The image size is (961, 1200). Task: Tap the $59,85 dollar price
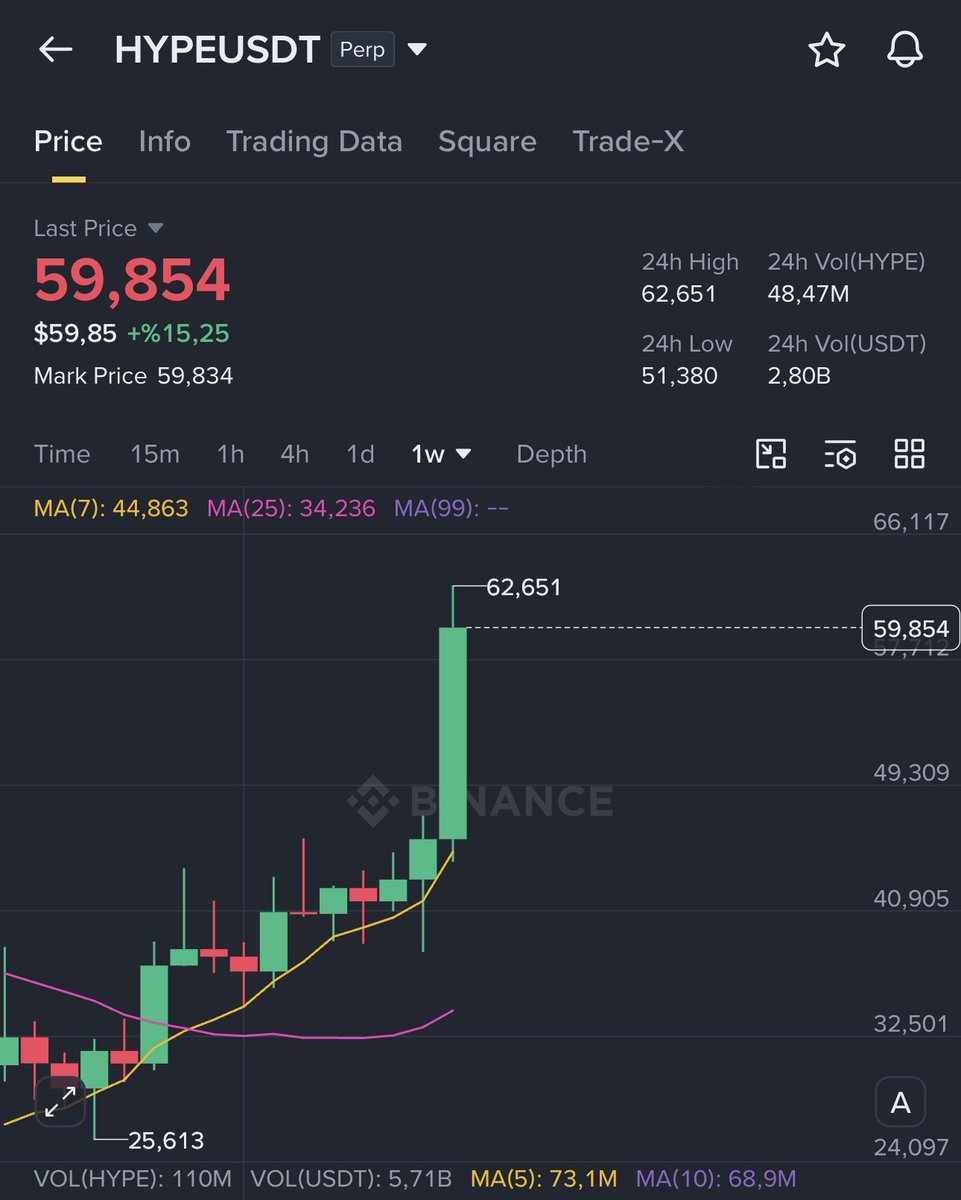pyautogui.click(x=75, y=333)
